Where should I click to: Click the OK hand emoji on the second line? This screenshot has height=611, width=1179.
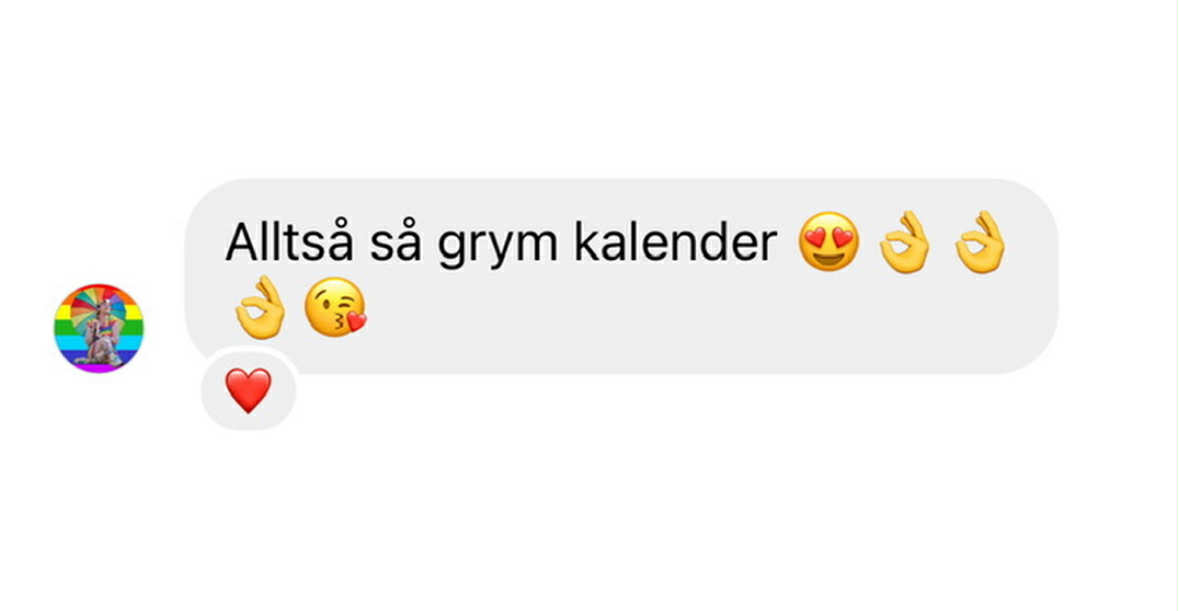pyautogui.click(x=260, y=307)
